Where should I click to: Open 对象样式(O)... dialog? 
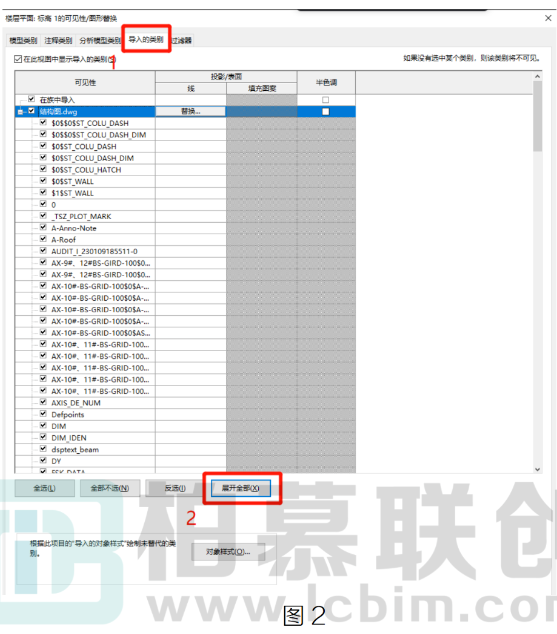[x=228, y=552]
